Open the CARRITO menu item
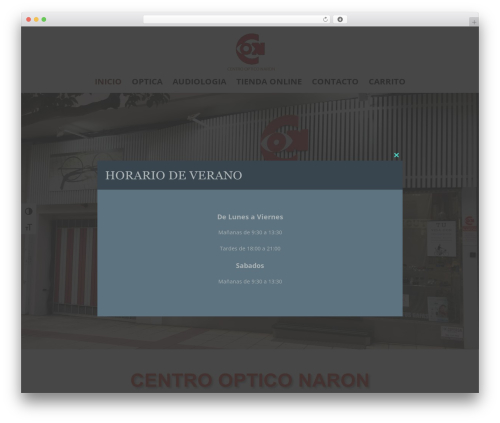The image size is (500, 423). click(x=387, y=81)
